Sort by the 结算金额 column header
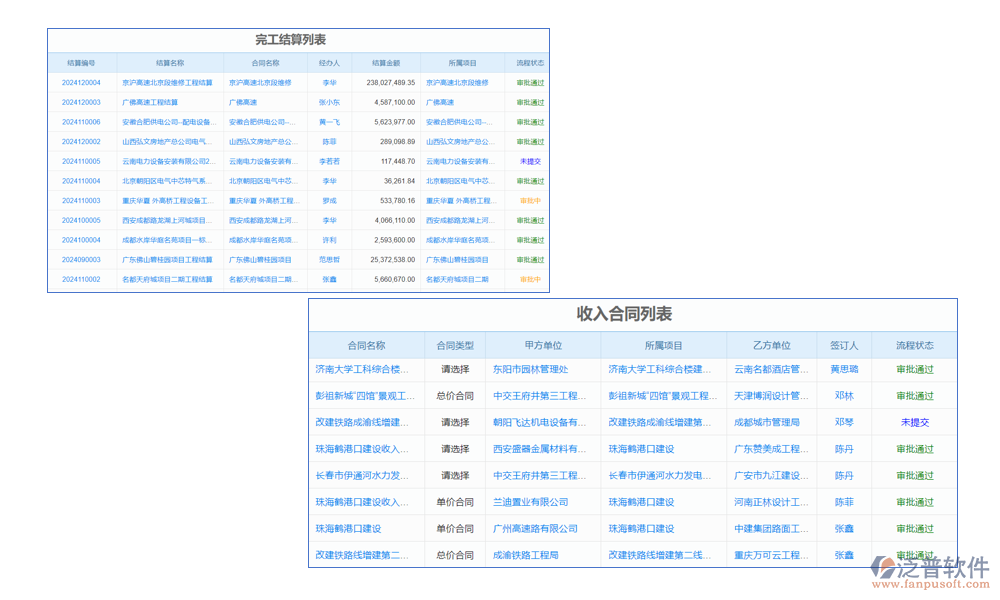The image size is (1000, 600). click(387, 62)
